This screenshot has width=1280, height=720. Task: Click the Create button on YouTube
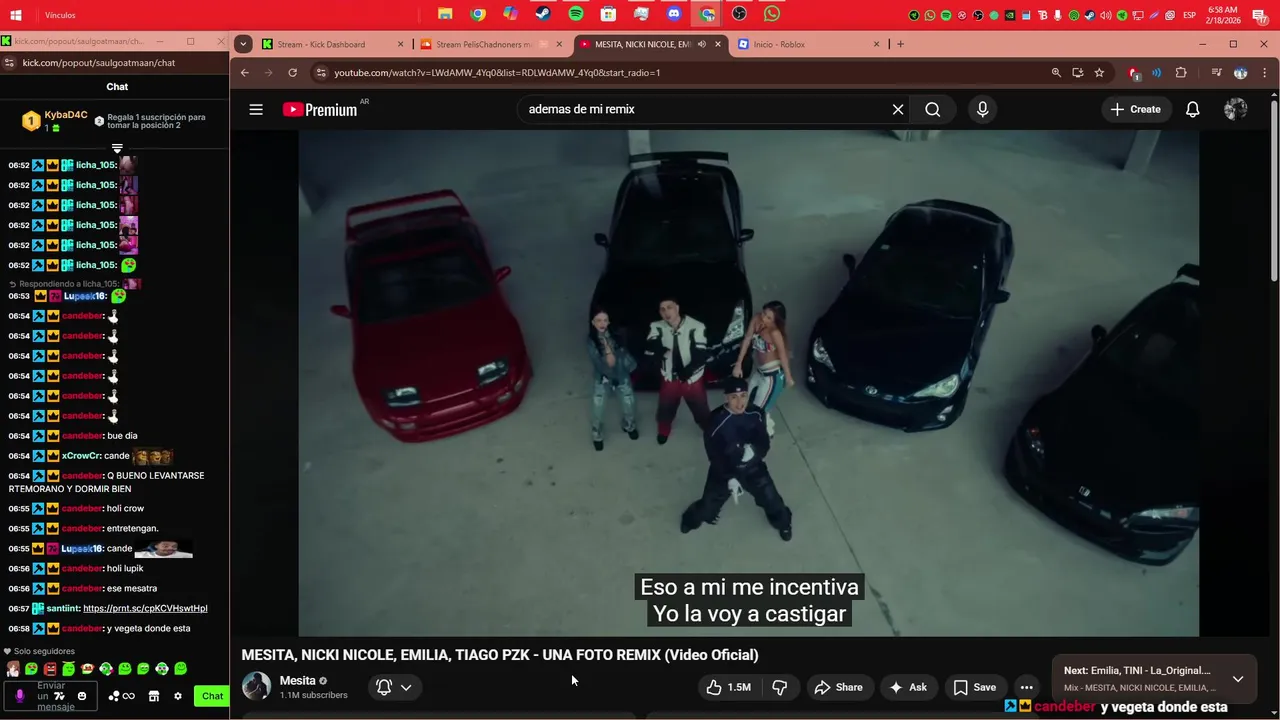(1136, 110)
